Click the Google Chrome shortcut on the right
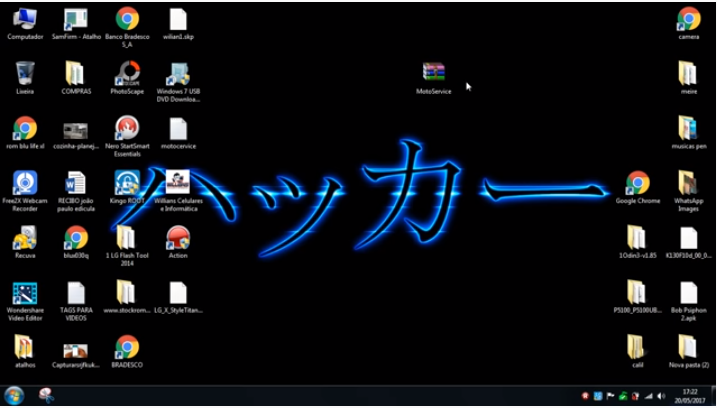 coord(637,183)
